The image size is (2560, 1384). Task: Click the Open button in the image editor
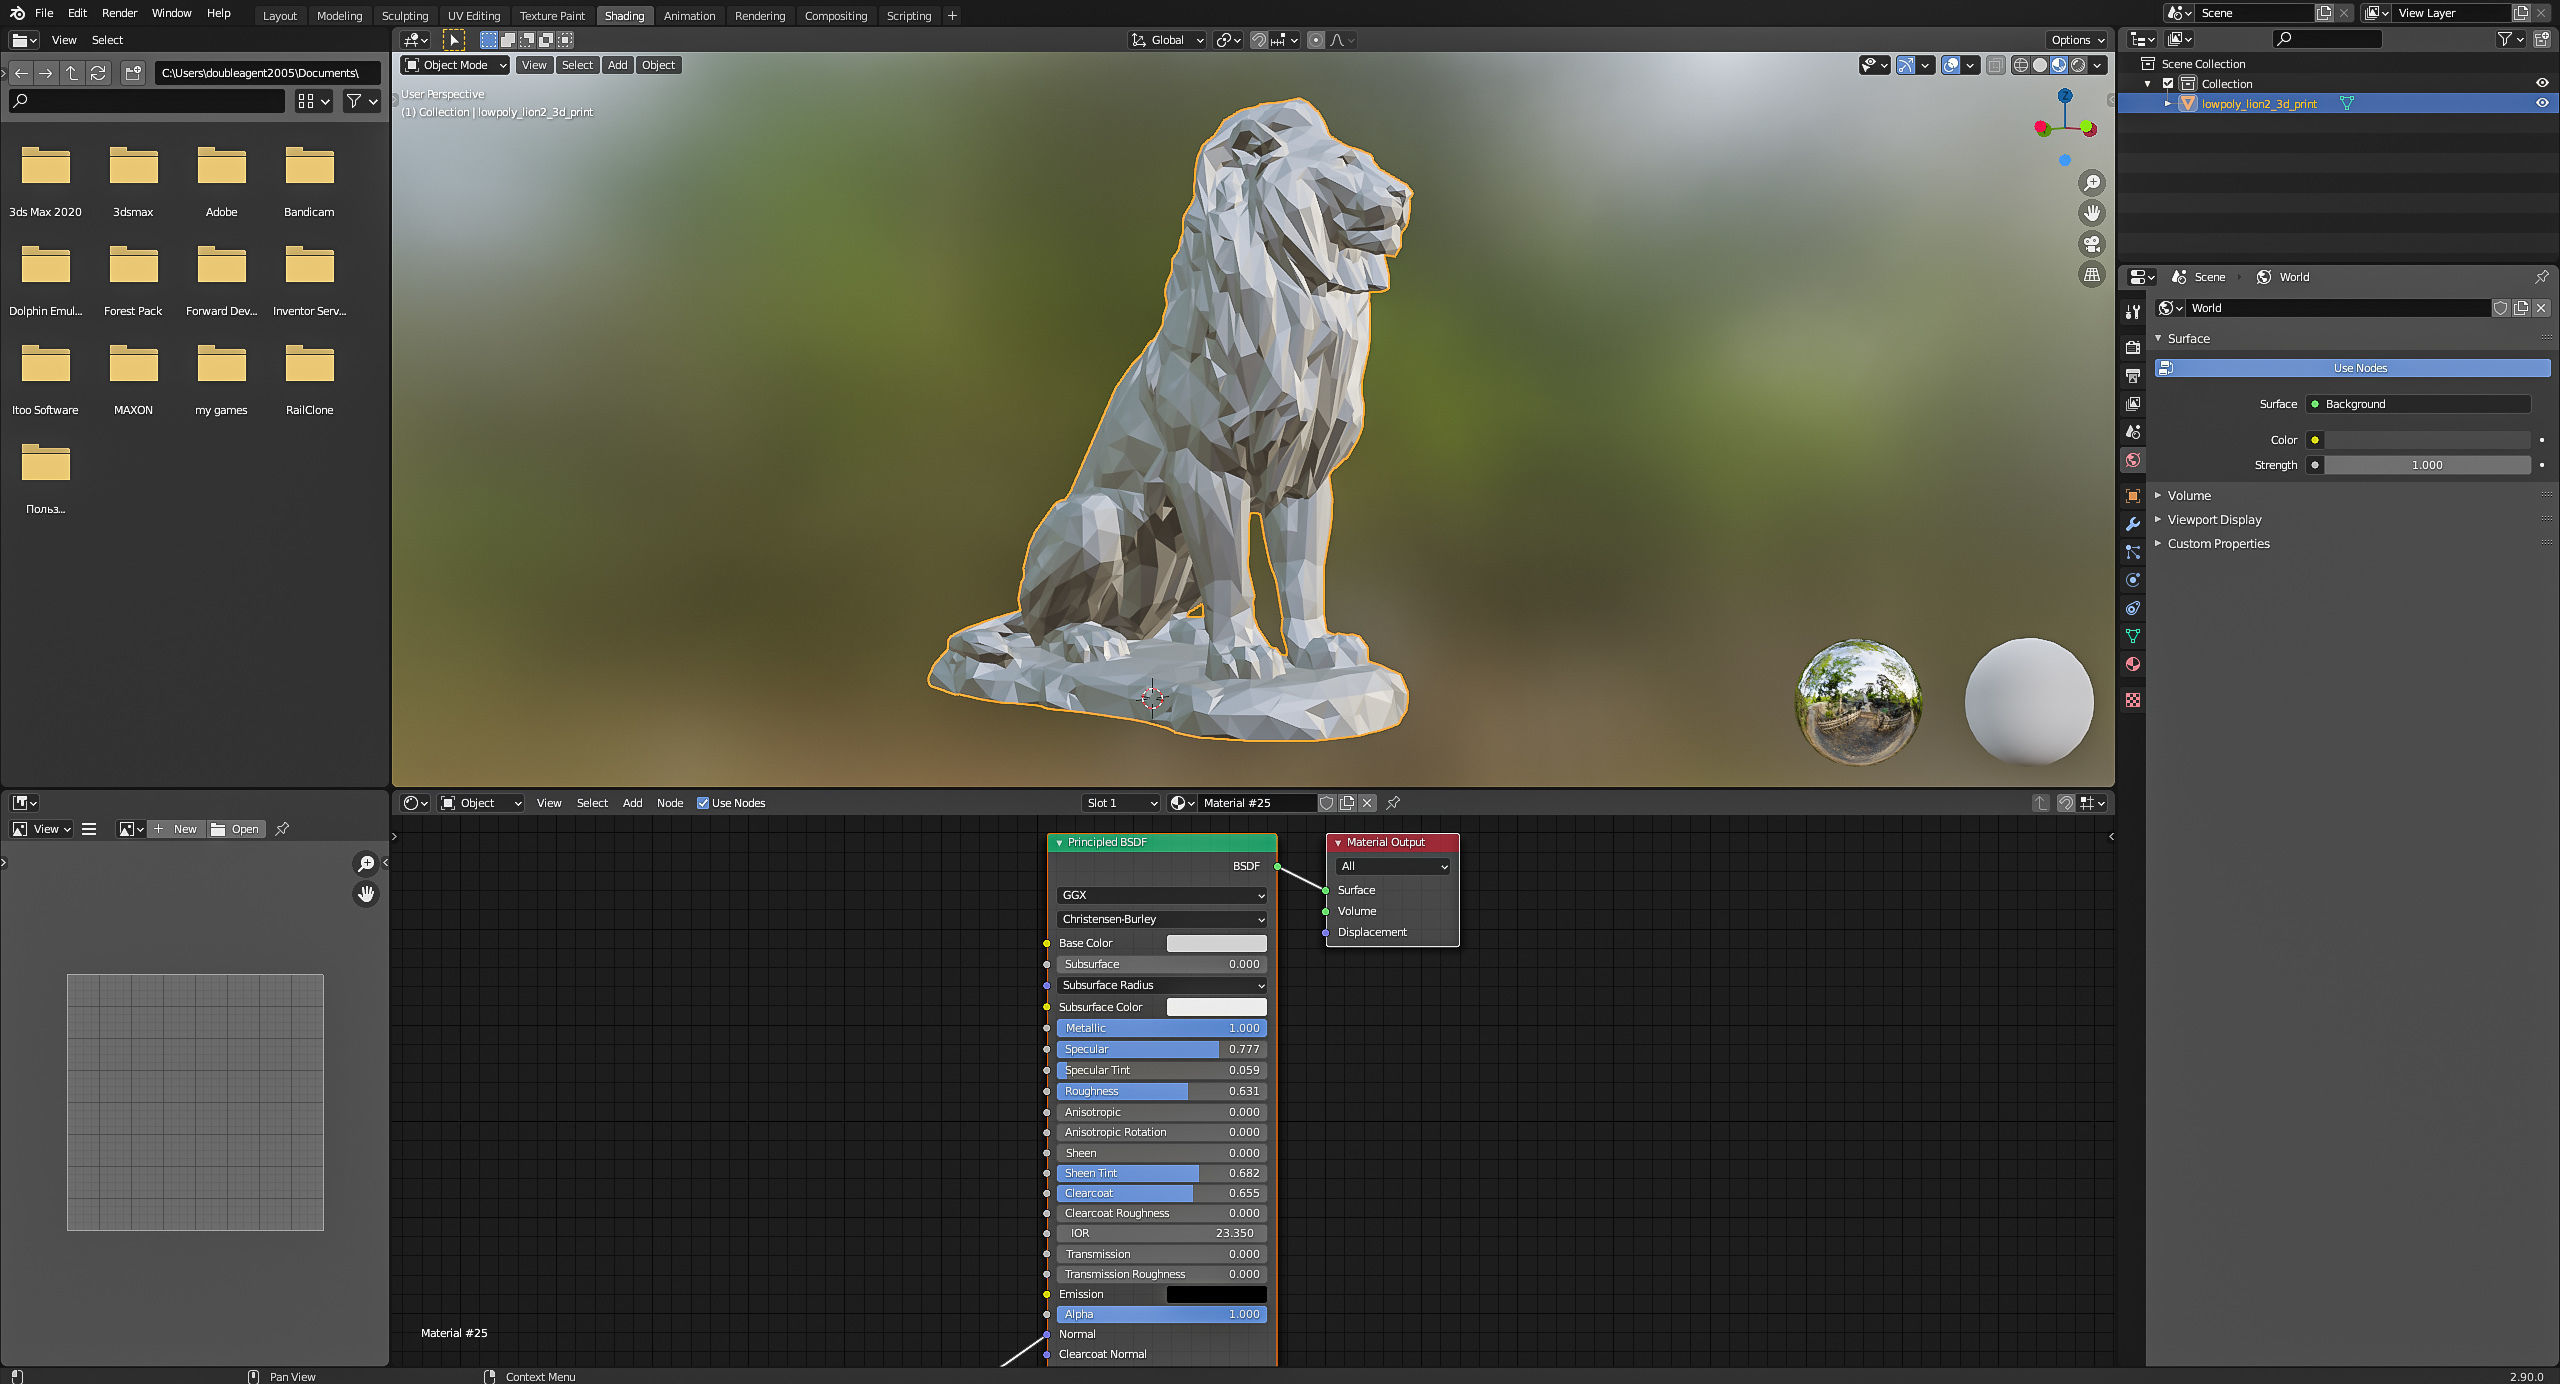[x=236, y=829]
